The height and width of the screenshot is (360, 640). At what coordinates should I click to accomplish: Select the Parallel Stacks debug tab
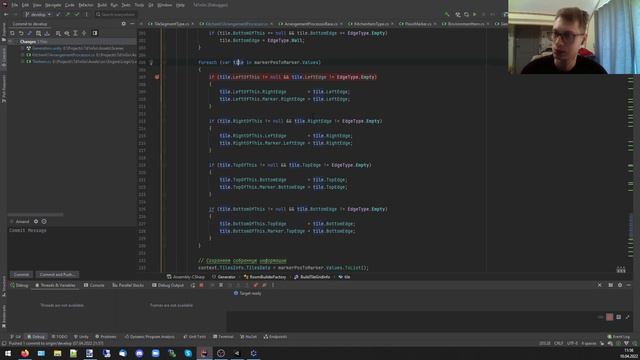click(128, 285)
